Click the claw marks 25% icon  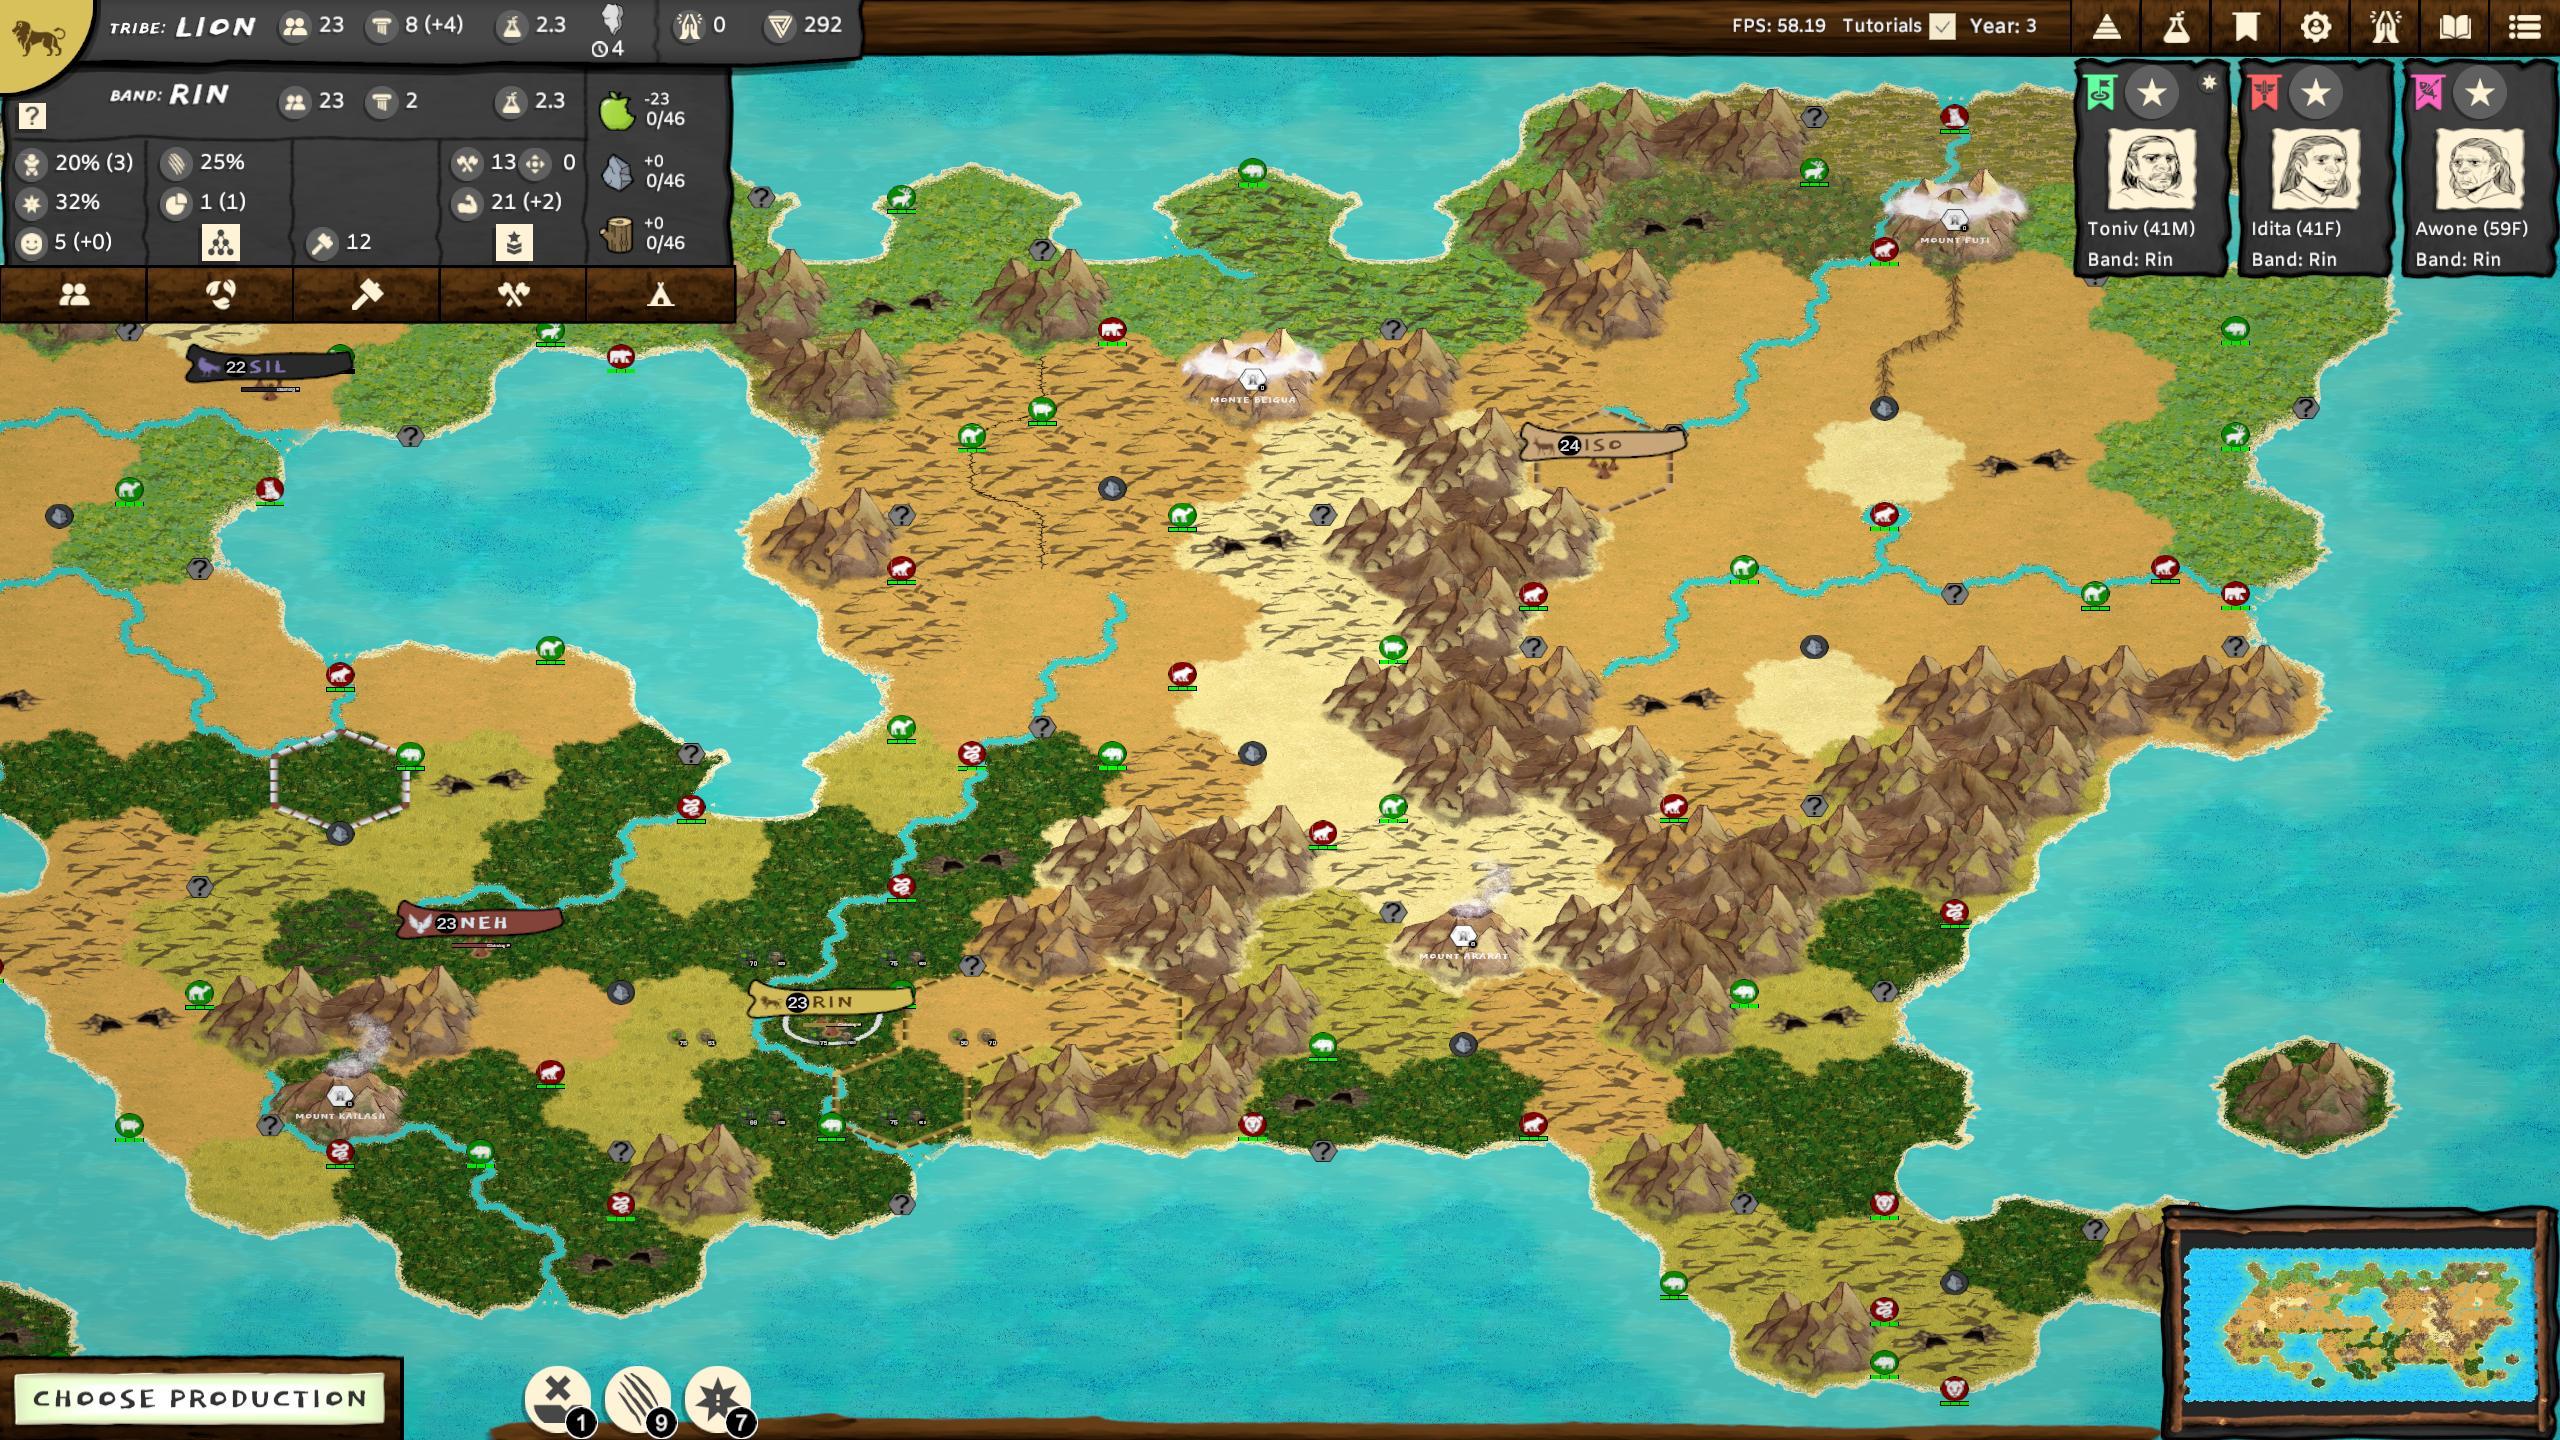176,163
